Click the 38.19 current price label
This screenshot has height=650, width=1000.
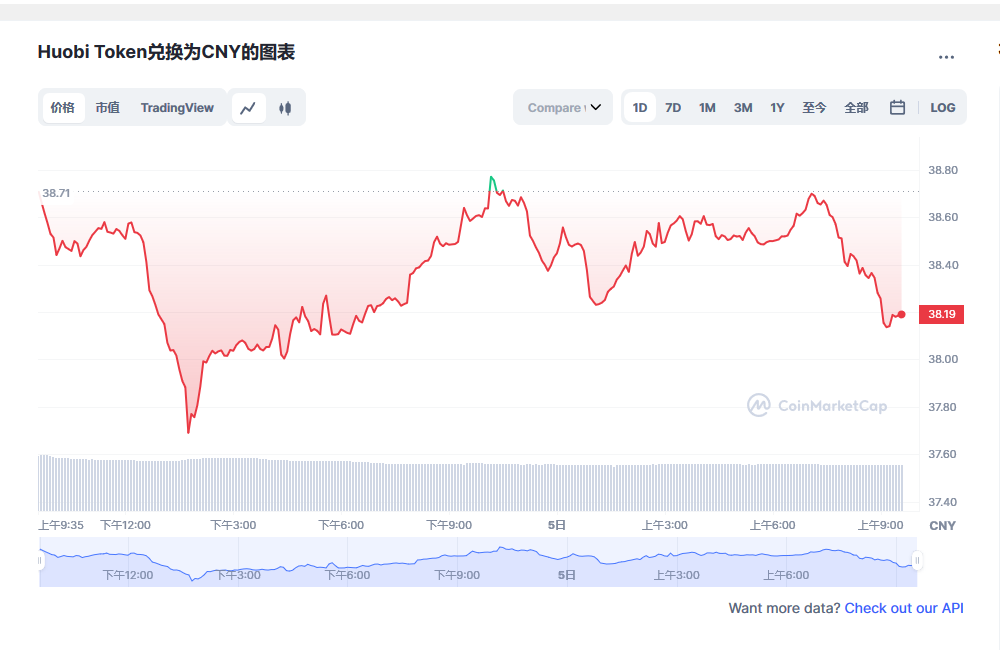(x=941, y=314)
